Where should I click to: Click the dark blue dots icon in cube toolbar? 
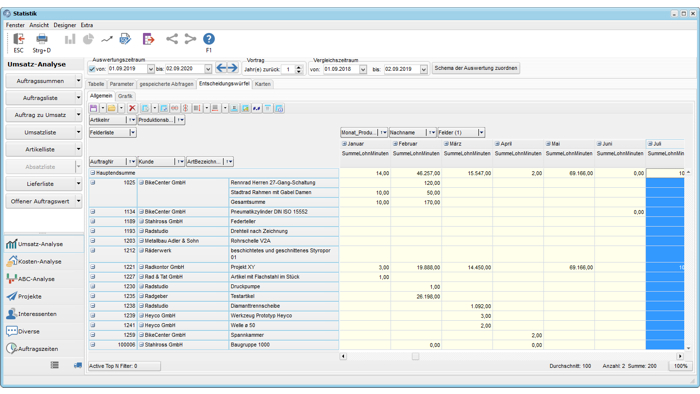pyautogui.click(x=257, y=108)
